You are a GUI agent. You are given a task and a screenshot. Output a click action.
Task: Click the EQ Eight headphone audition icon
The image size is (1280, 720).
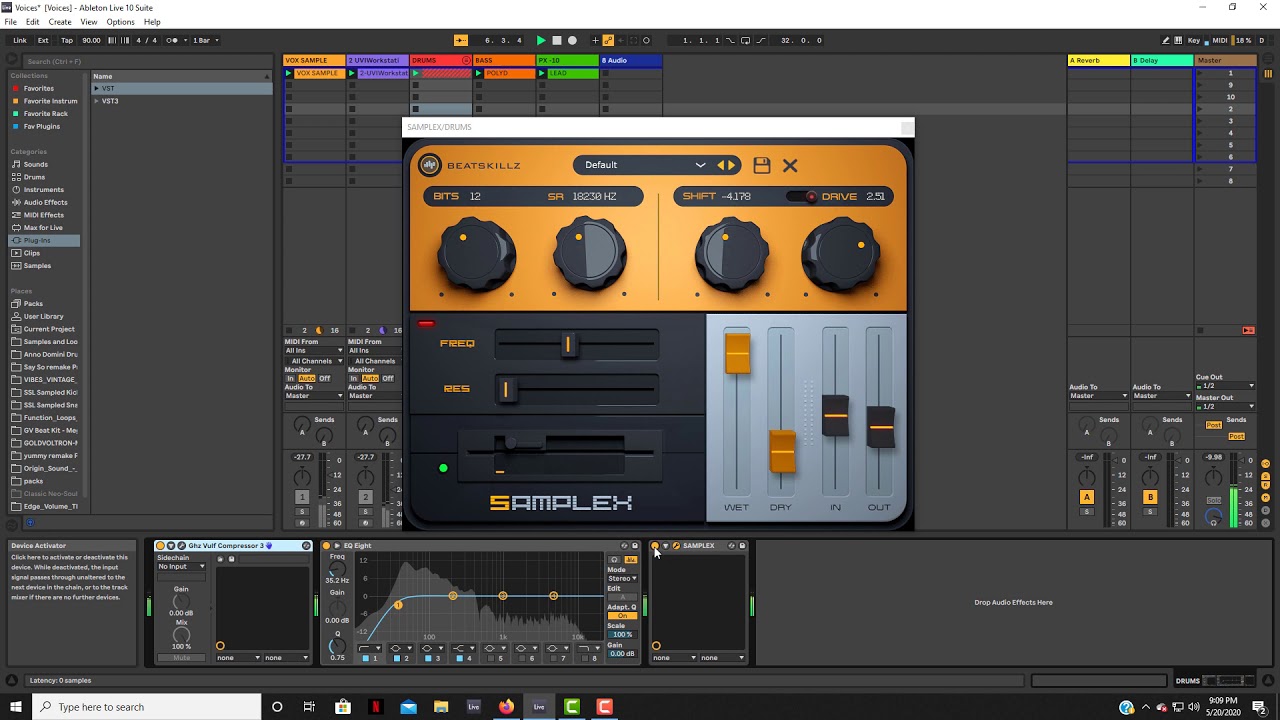[614, 559]
